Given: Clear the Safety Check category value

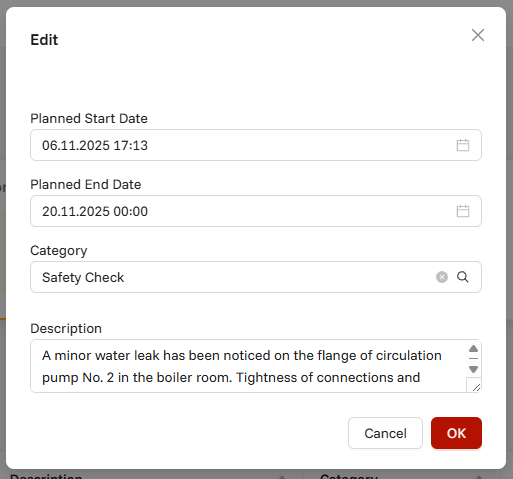Looking at the screenshot, I should click(442, 277).
